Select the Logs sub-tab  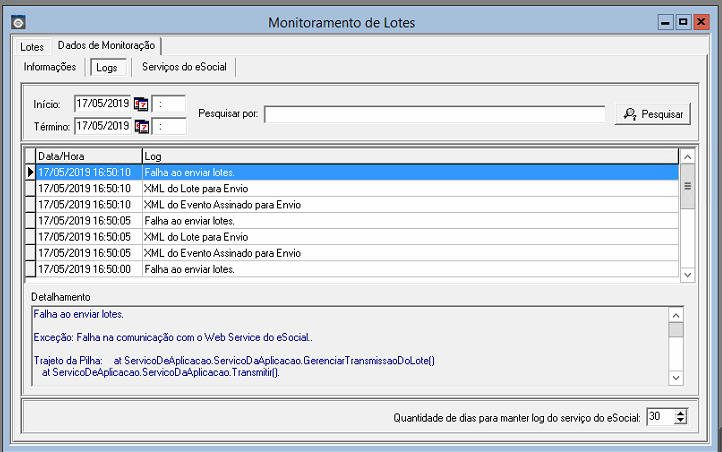click(x=105, y=68)
